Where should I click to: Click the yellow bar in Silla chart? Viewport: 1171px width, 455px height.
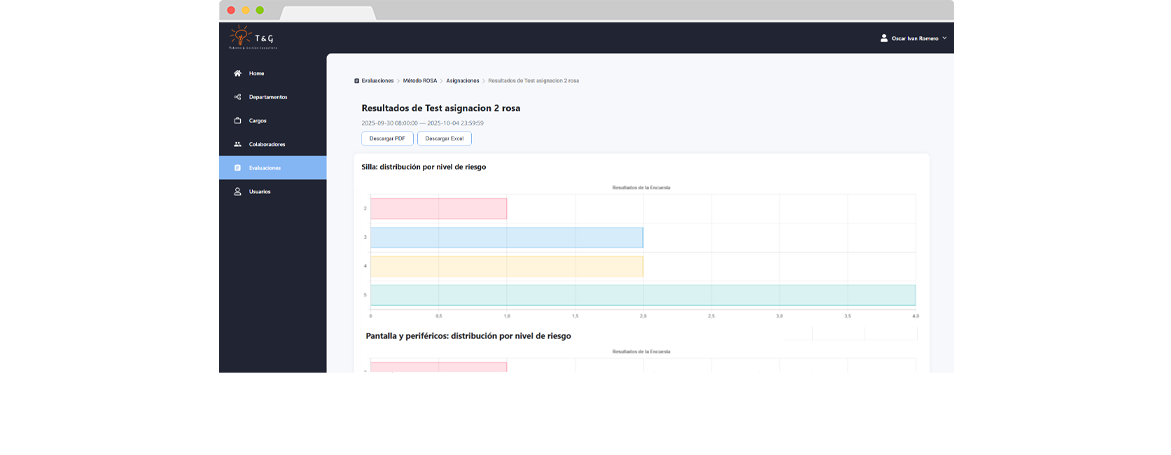[x=506, y=266]
